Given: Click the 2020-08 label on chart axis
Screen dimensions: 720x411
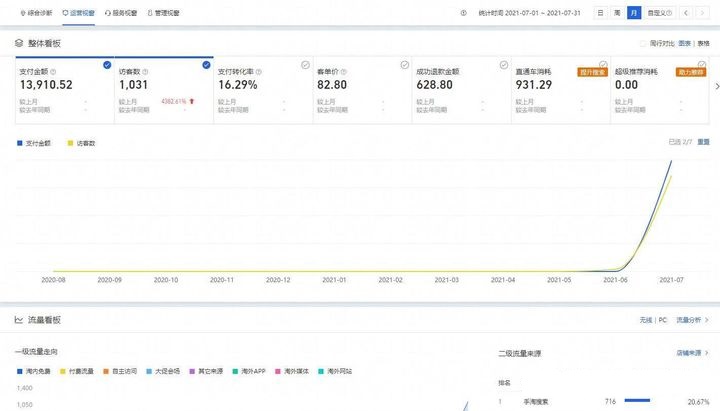Looking at the screenshot, I should click(x=53, y=280).
